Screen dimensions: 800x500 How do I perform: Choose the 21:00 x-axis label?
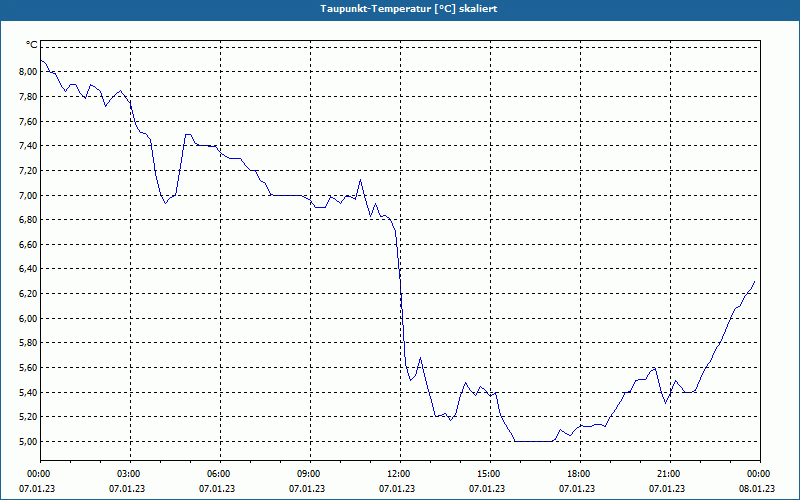[667, 474]
